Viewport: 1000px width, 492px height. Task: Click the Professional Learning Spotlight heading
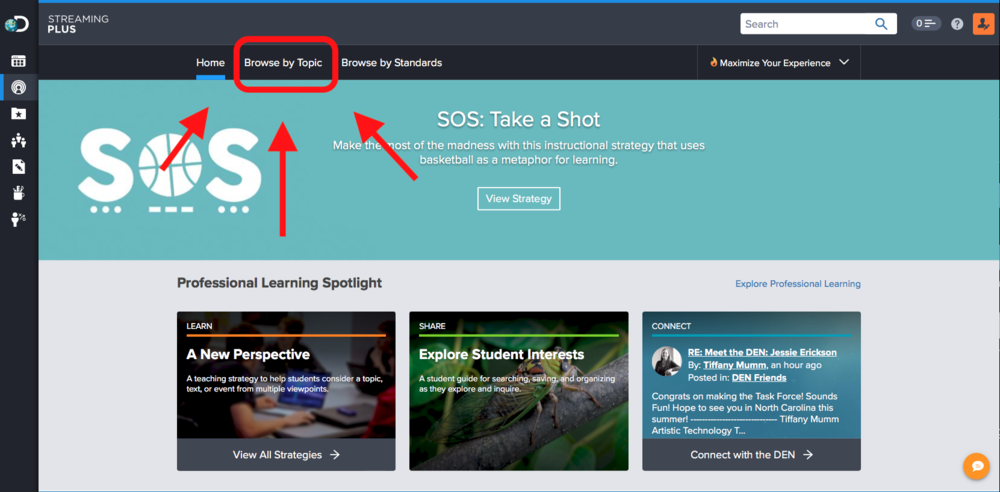pyautogui.click(x=279, y=283)
